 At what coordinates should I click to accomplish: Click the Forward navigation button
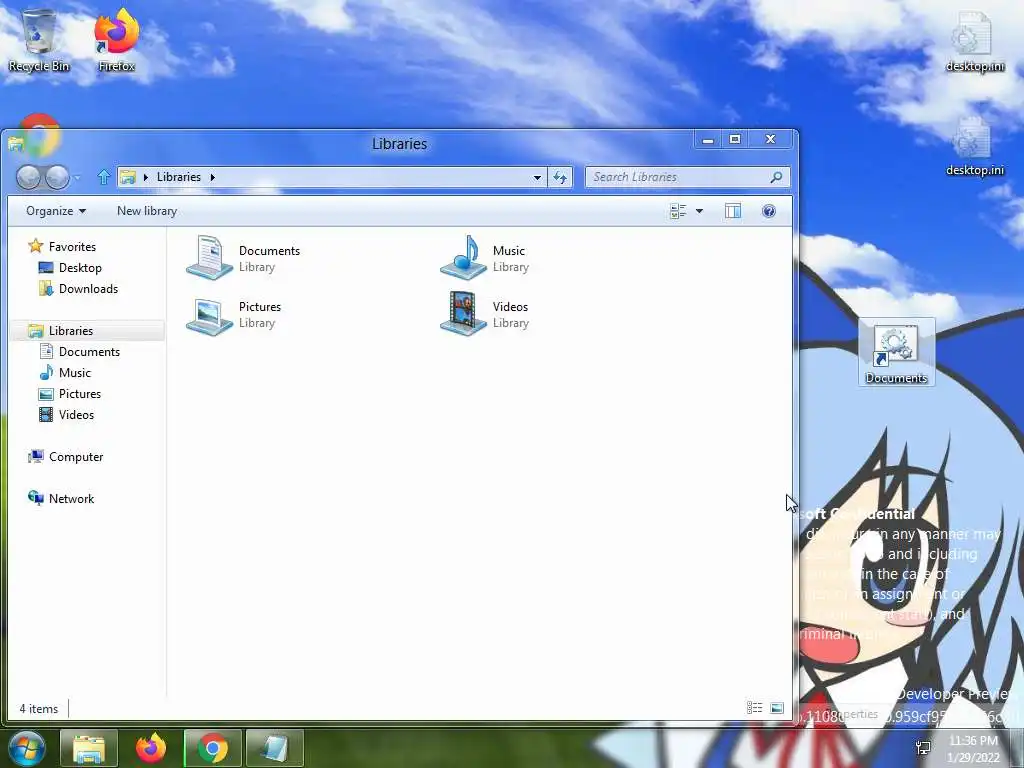pos(57,177)
